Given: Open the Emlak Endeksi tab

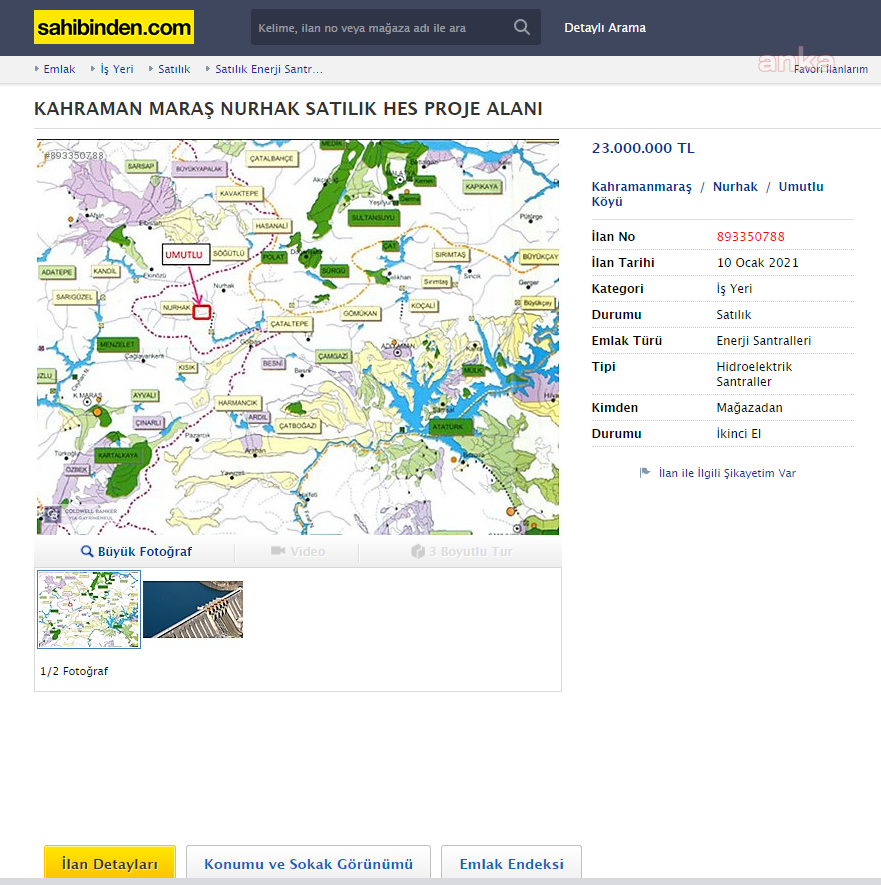Looking at the screenshot, I should tap(511, 864).
